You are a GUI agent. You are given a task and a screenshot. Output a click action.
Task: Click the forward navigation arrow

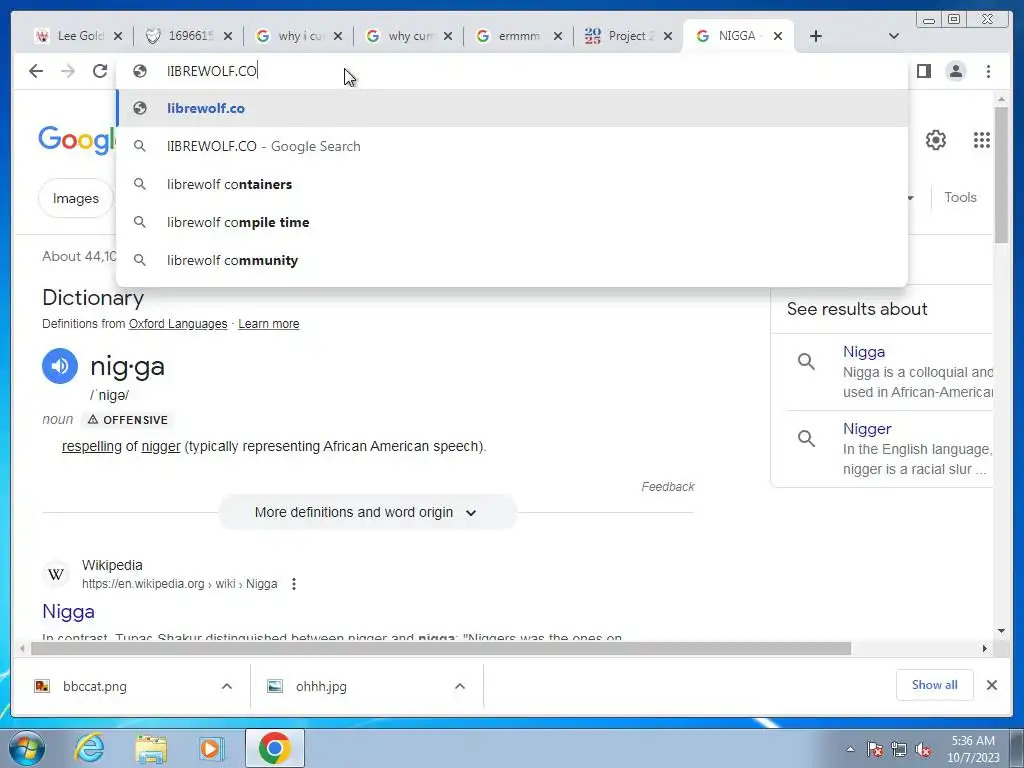pos(68,71)
